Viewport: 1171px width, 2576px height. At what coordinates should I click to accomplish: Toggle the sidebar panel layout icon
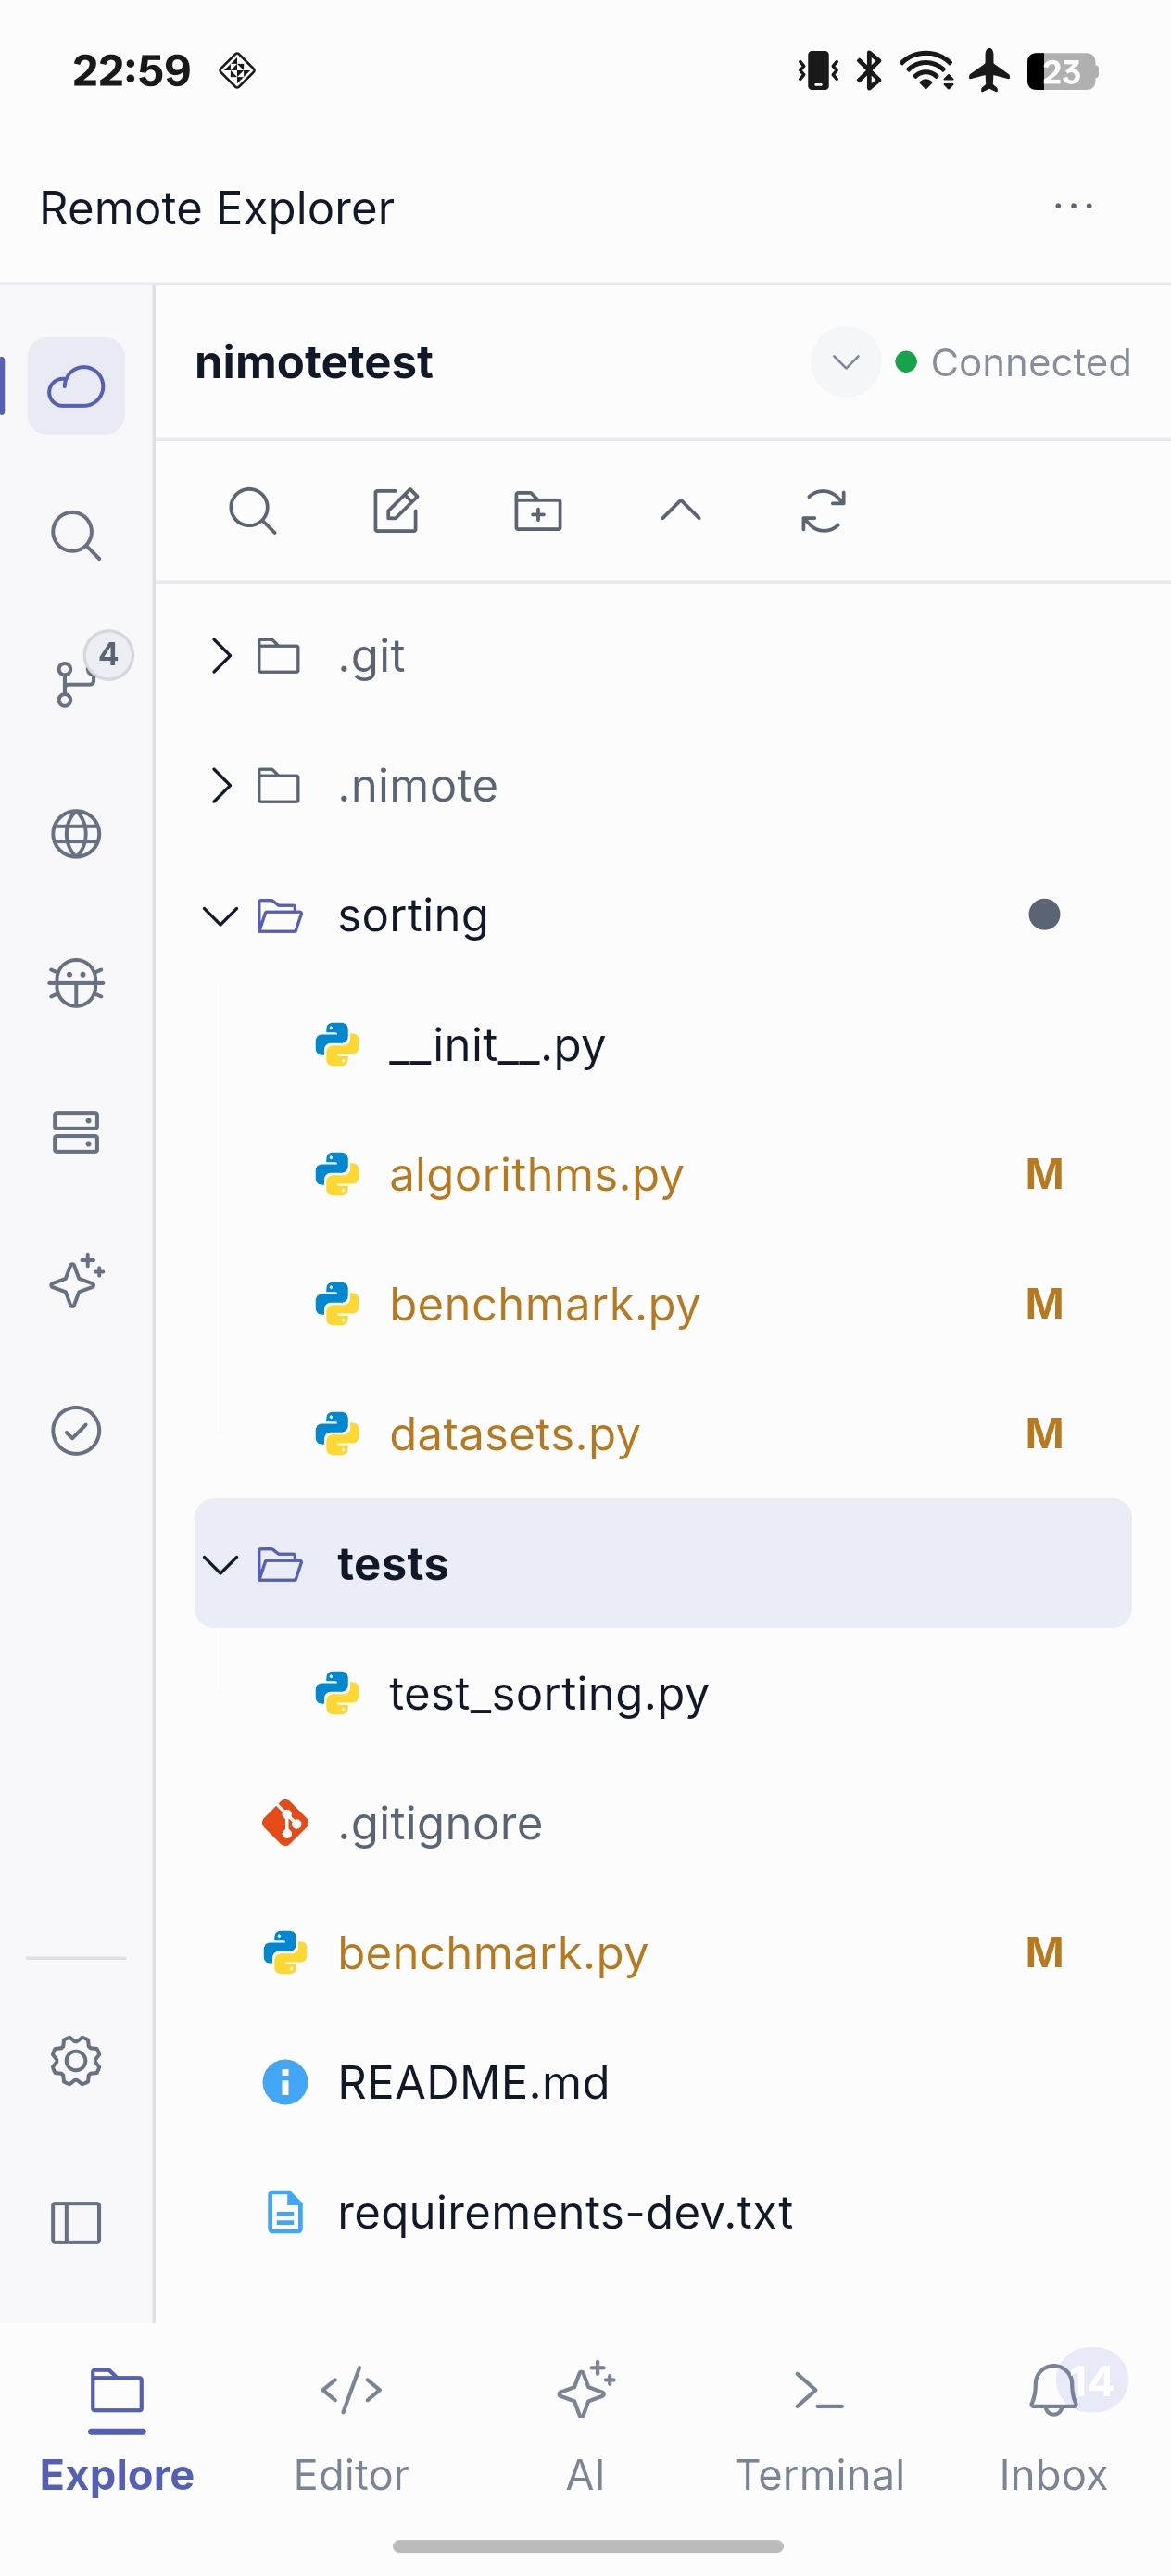[x=76, y=2223]
